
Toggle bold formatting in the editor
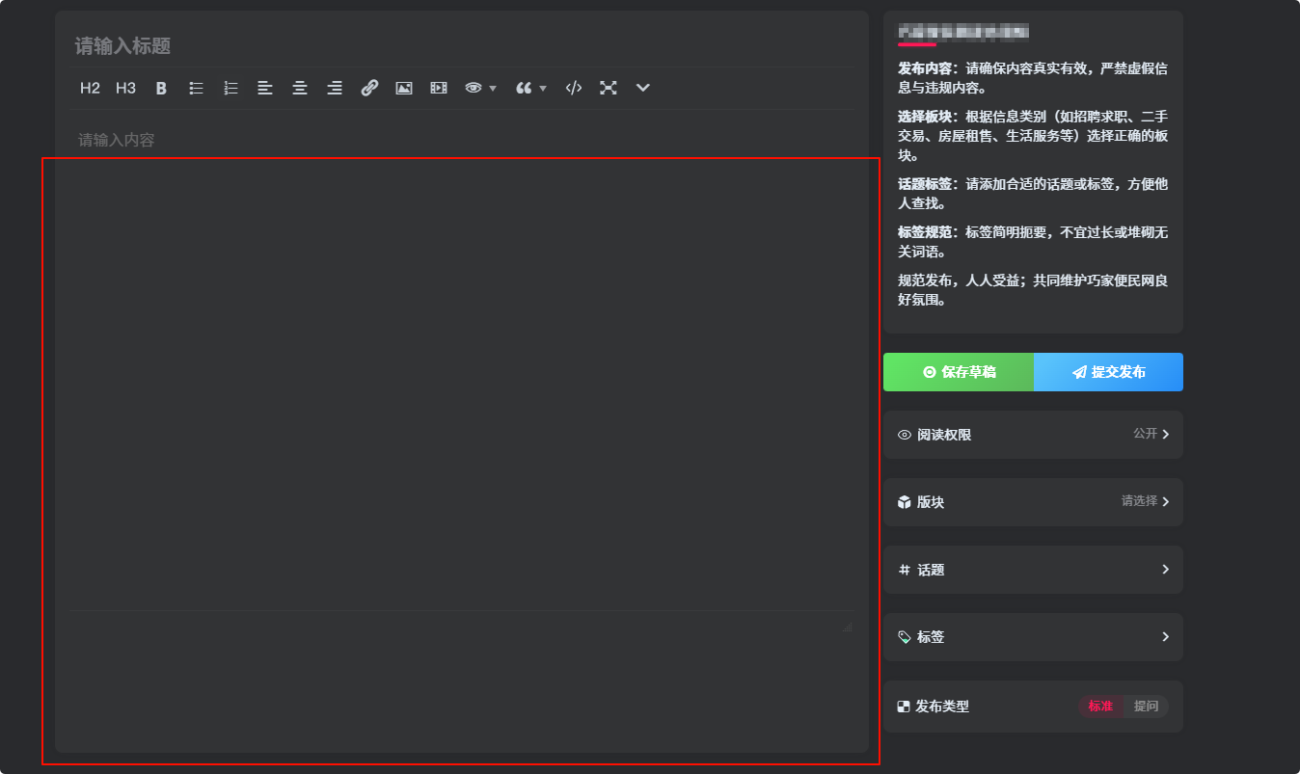pyautogui.click(x=160, y=88)
